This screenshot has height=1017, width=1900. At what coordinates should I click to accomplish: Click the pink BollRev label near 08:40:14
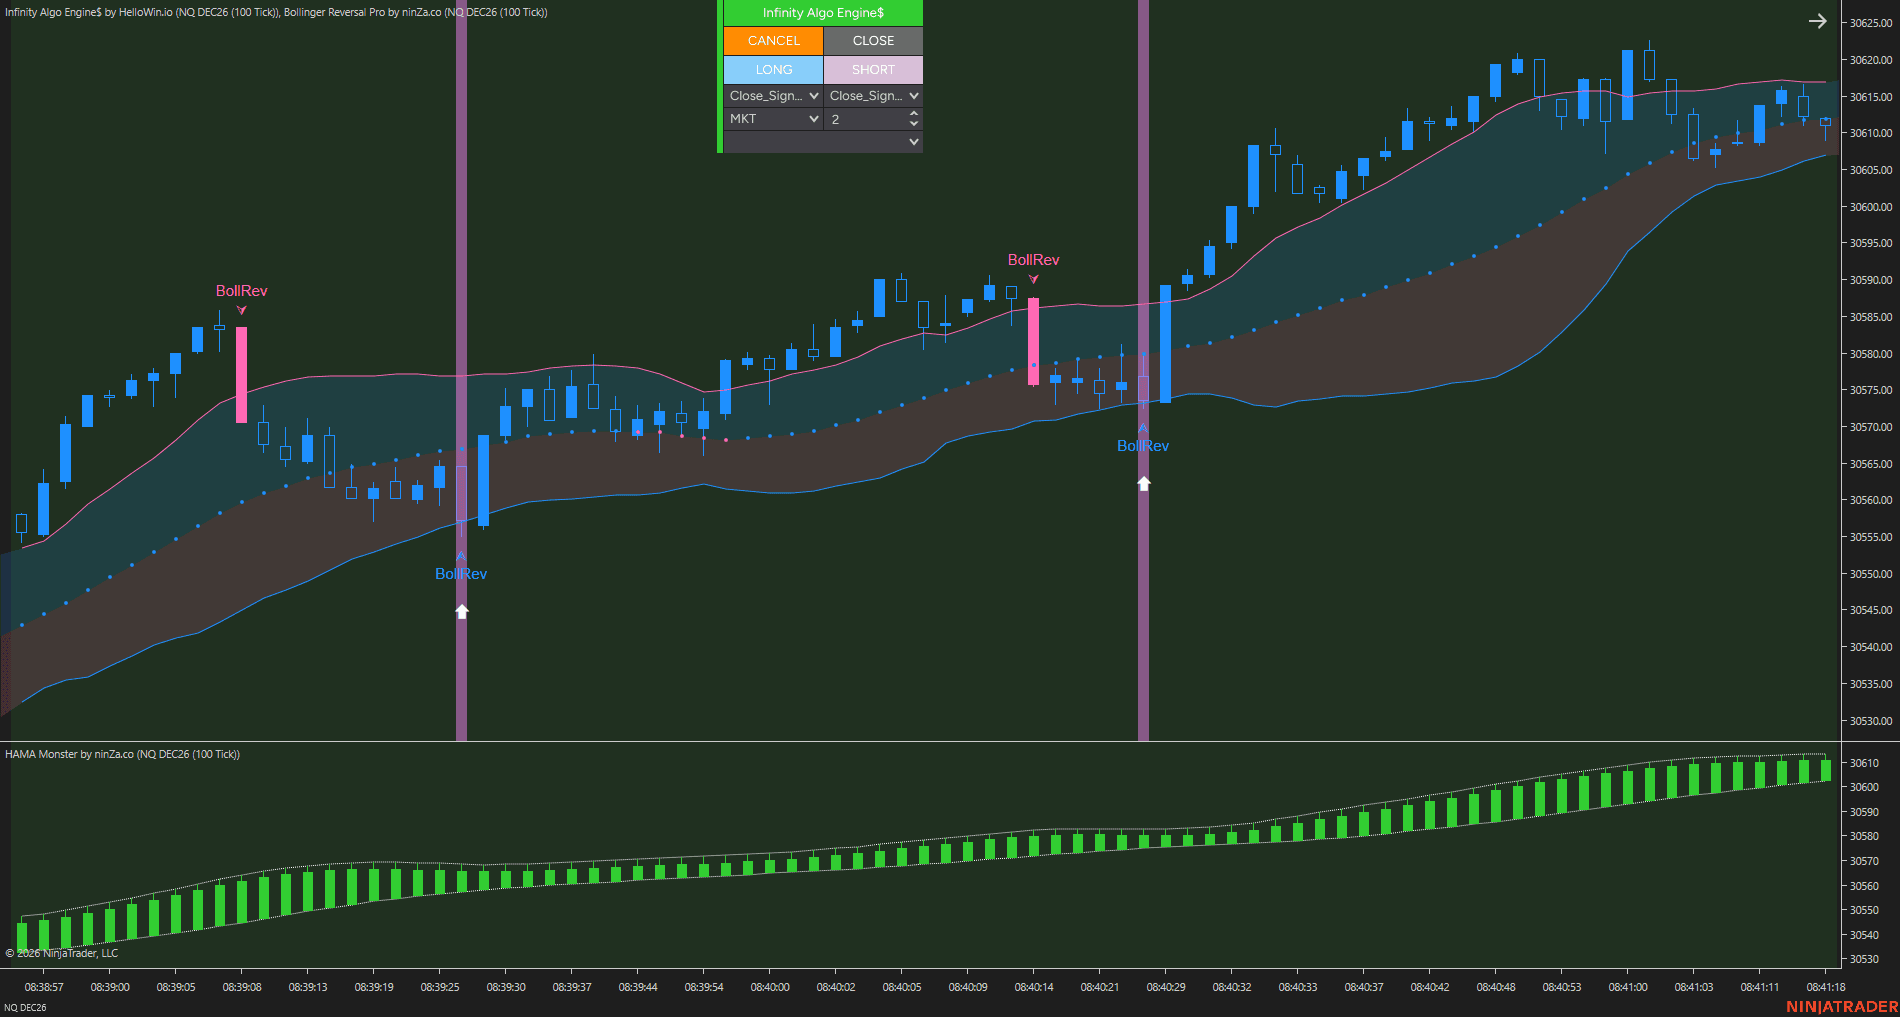1033,260
